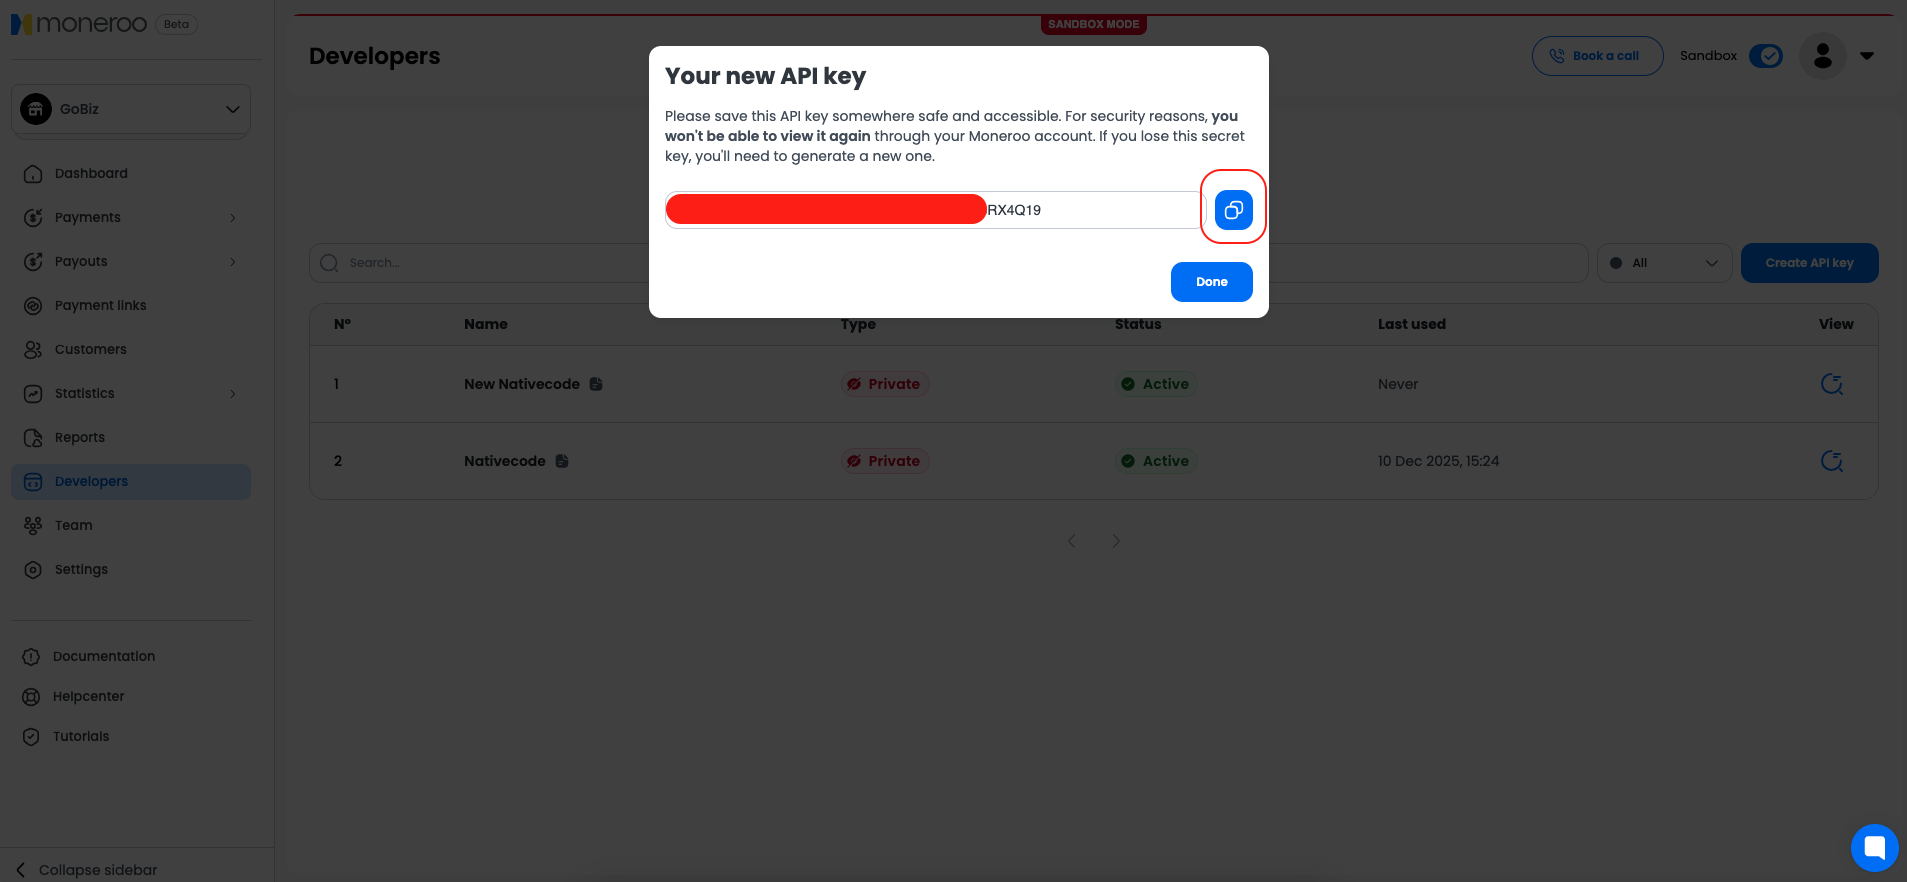Click the Create API key button
The height and width of the screenshot is (882, 1907).
[x=1809, y=263]
